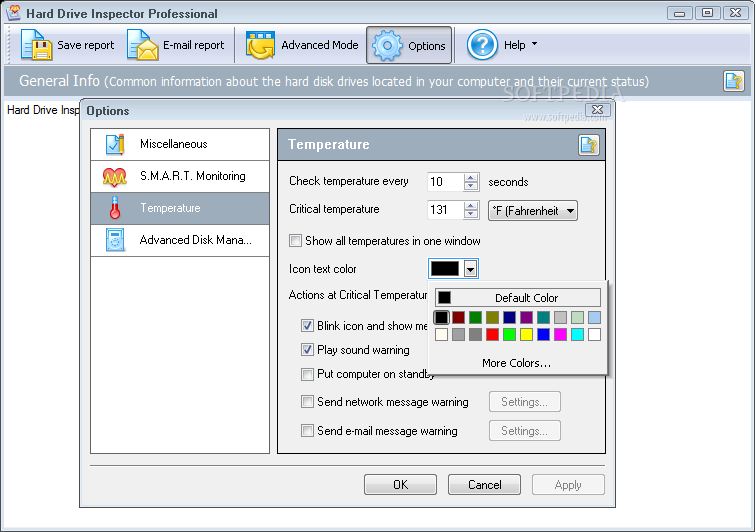Click the Advanced Disk Management drive icon
This screenshot has height=532, width=755.
(x=115, y=240)
